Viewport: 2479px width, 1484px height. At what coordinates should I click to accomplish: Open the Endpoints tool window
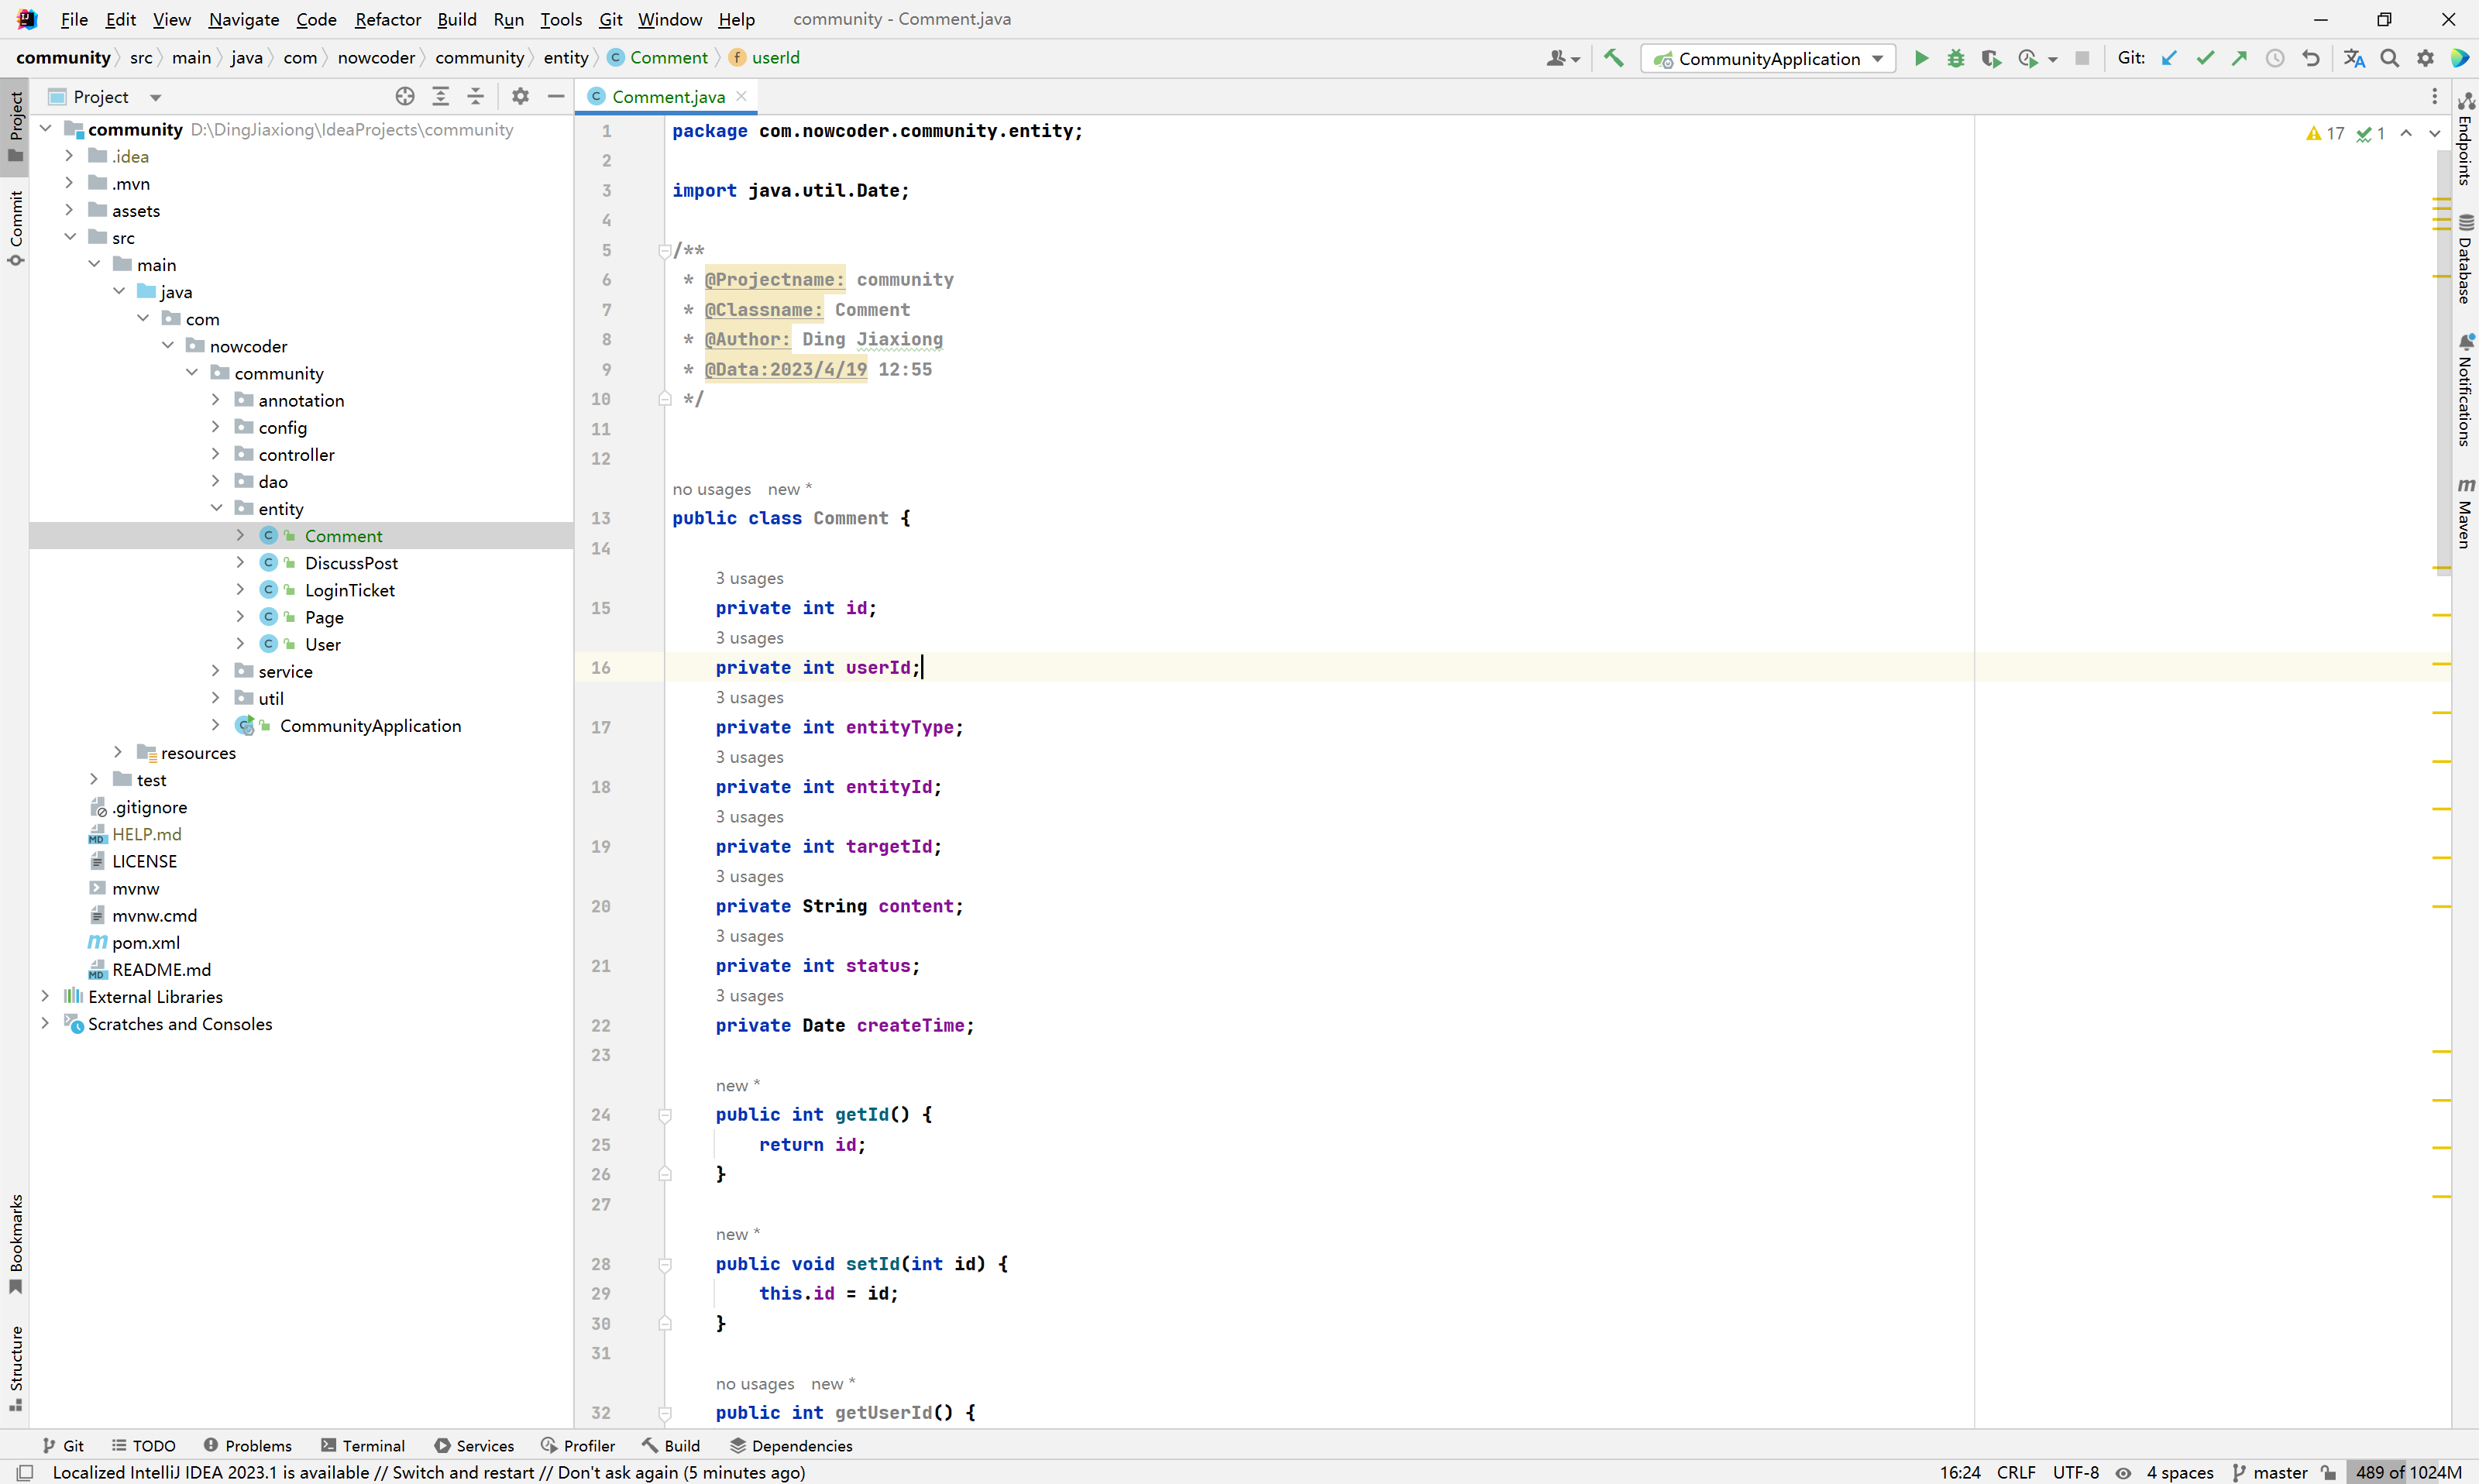click(2465, 139)
